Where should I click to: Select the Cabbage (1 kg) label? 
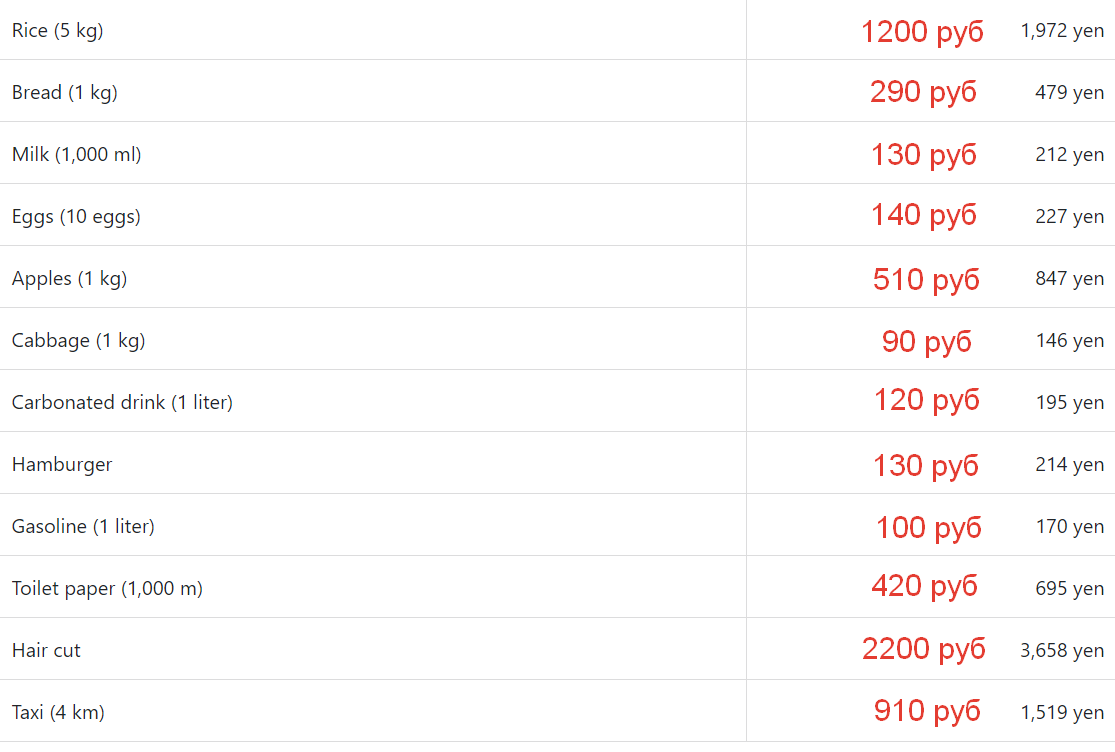(79, 340)
